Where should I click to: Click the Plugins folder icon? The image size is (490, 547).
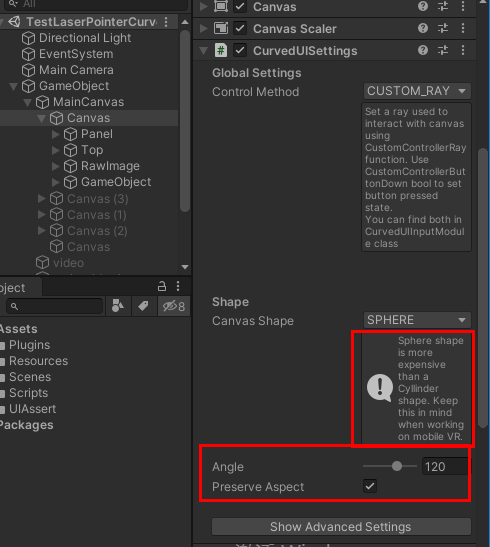[2, 345]
